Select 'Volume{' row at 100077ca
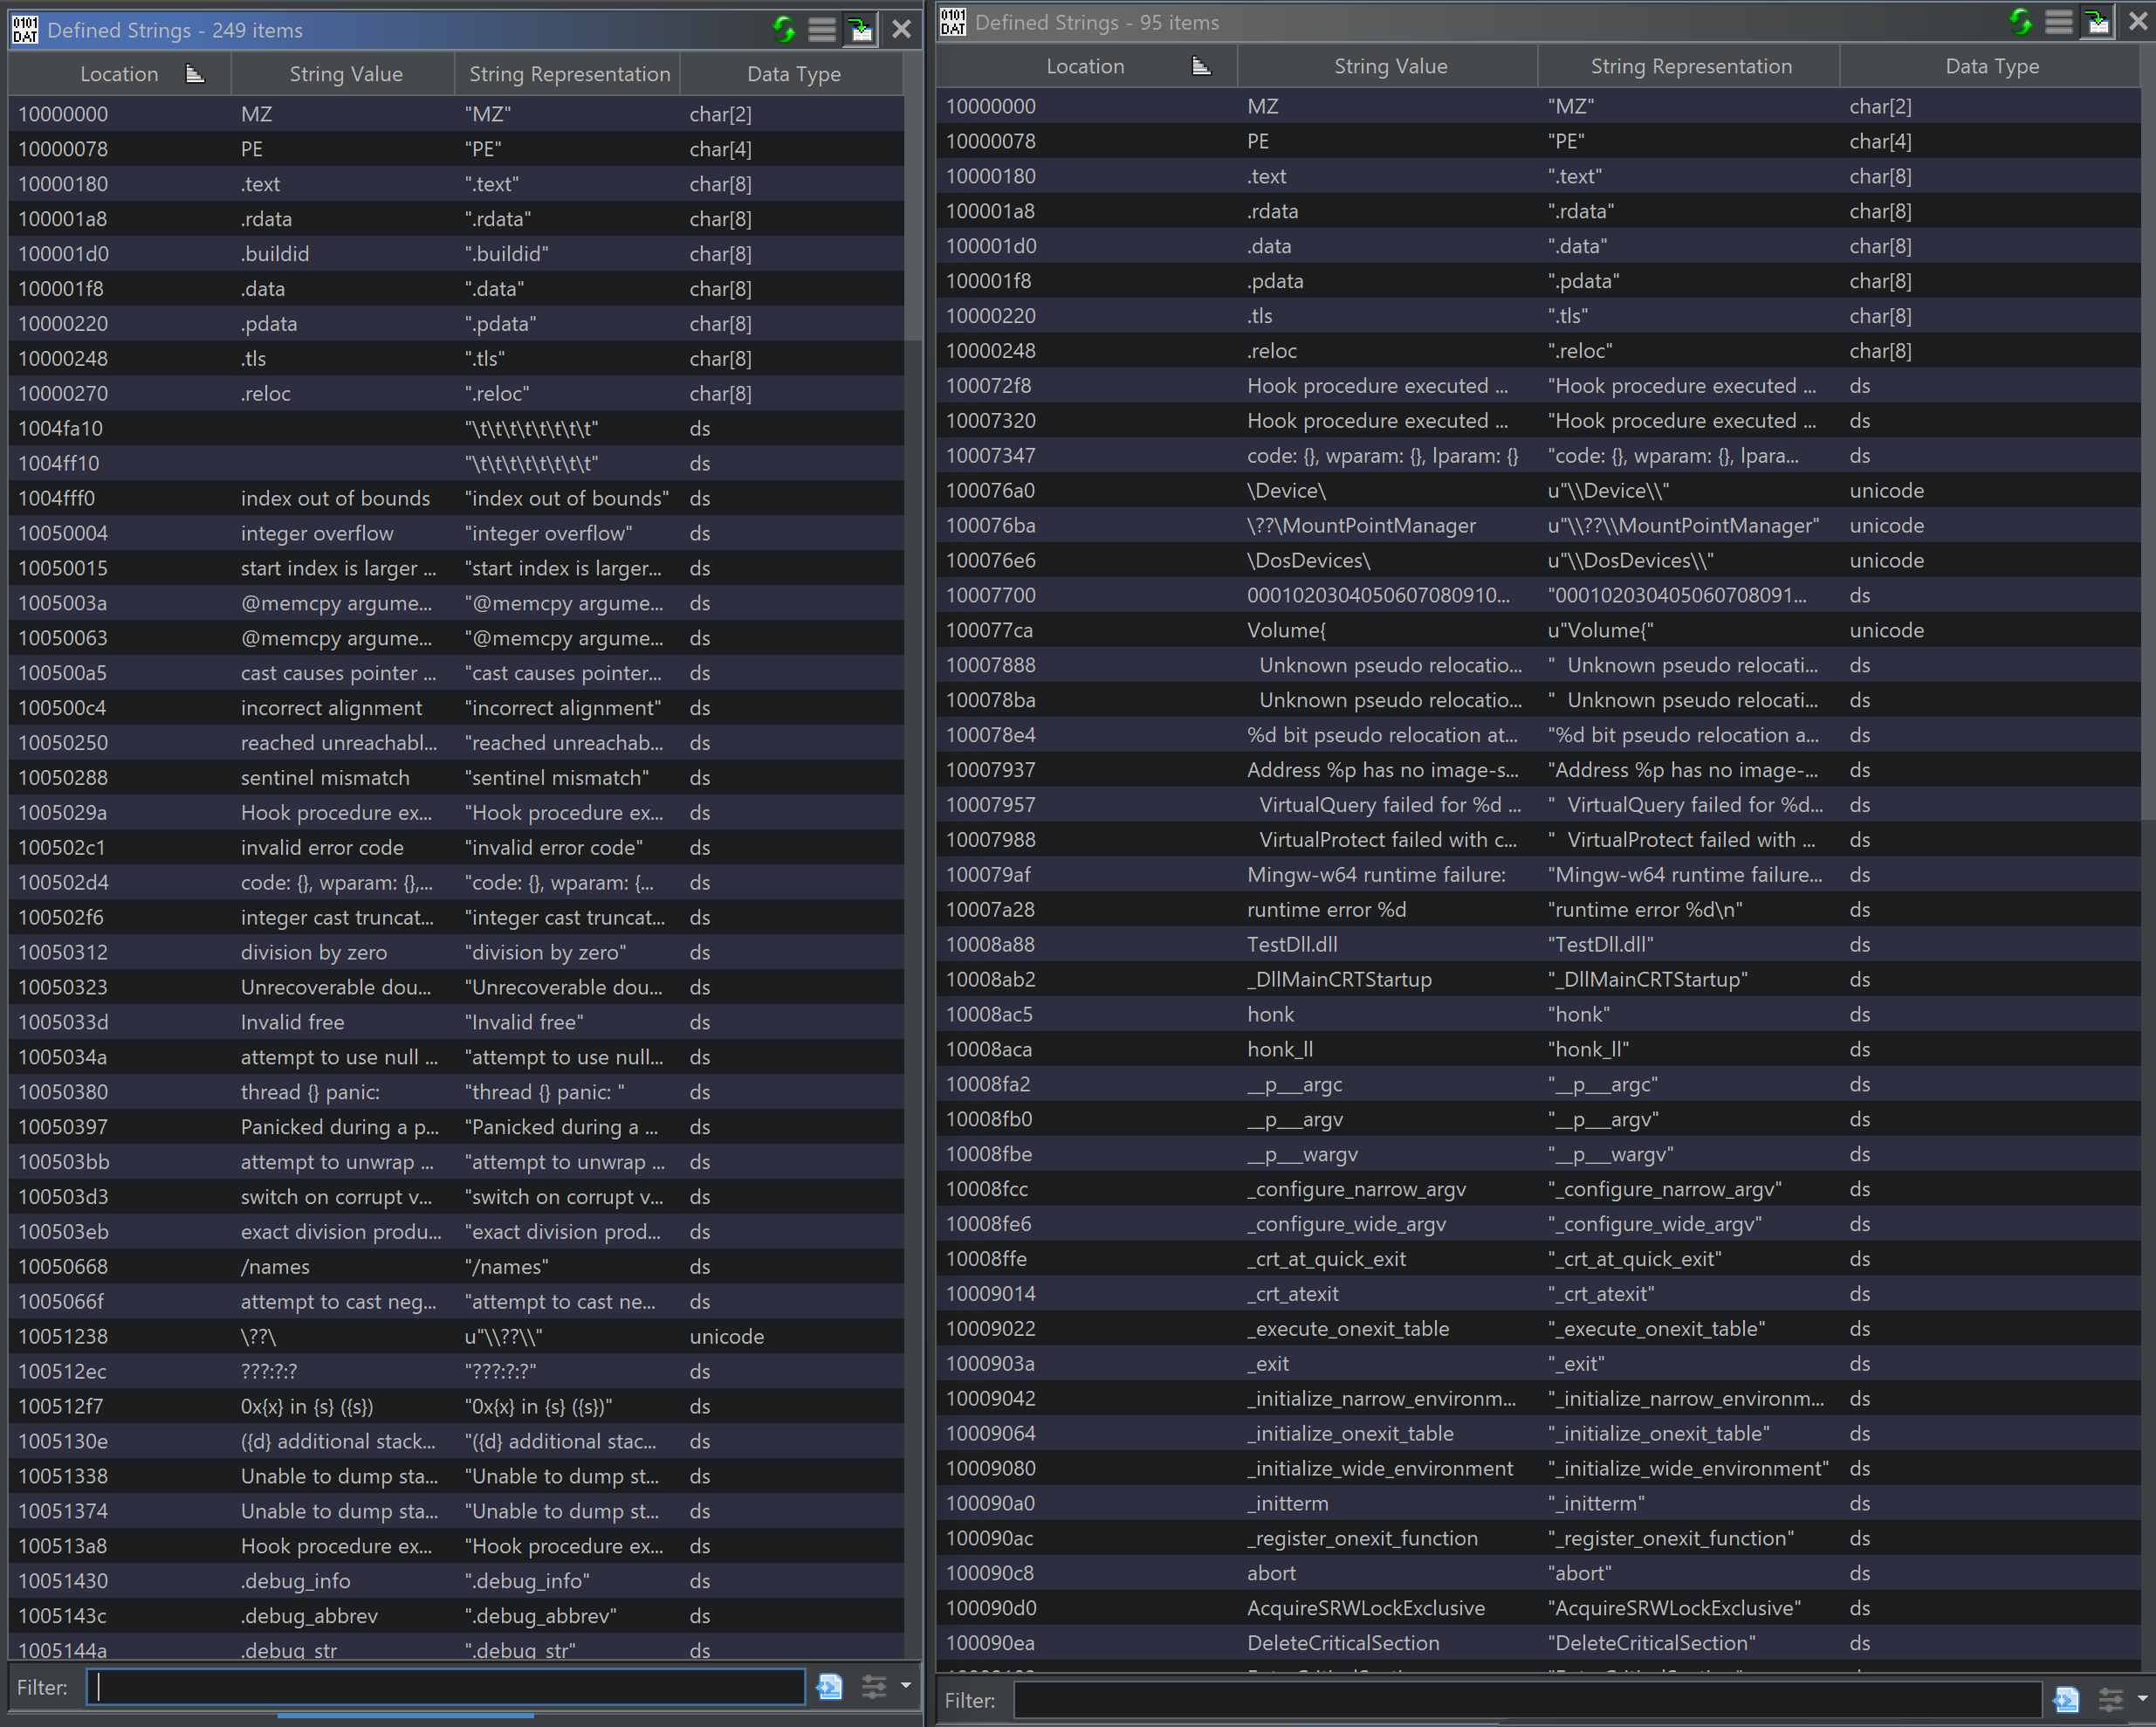Screen dimensions: 2156x1727 pyautogui.click(x=1539, y=630)
